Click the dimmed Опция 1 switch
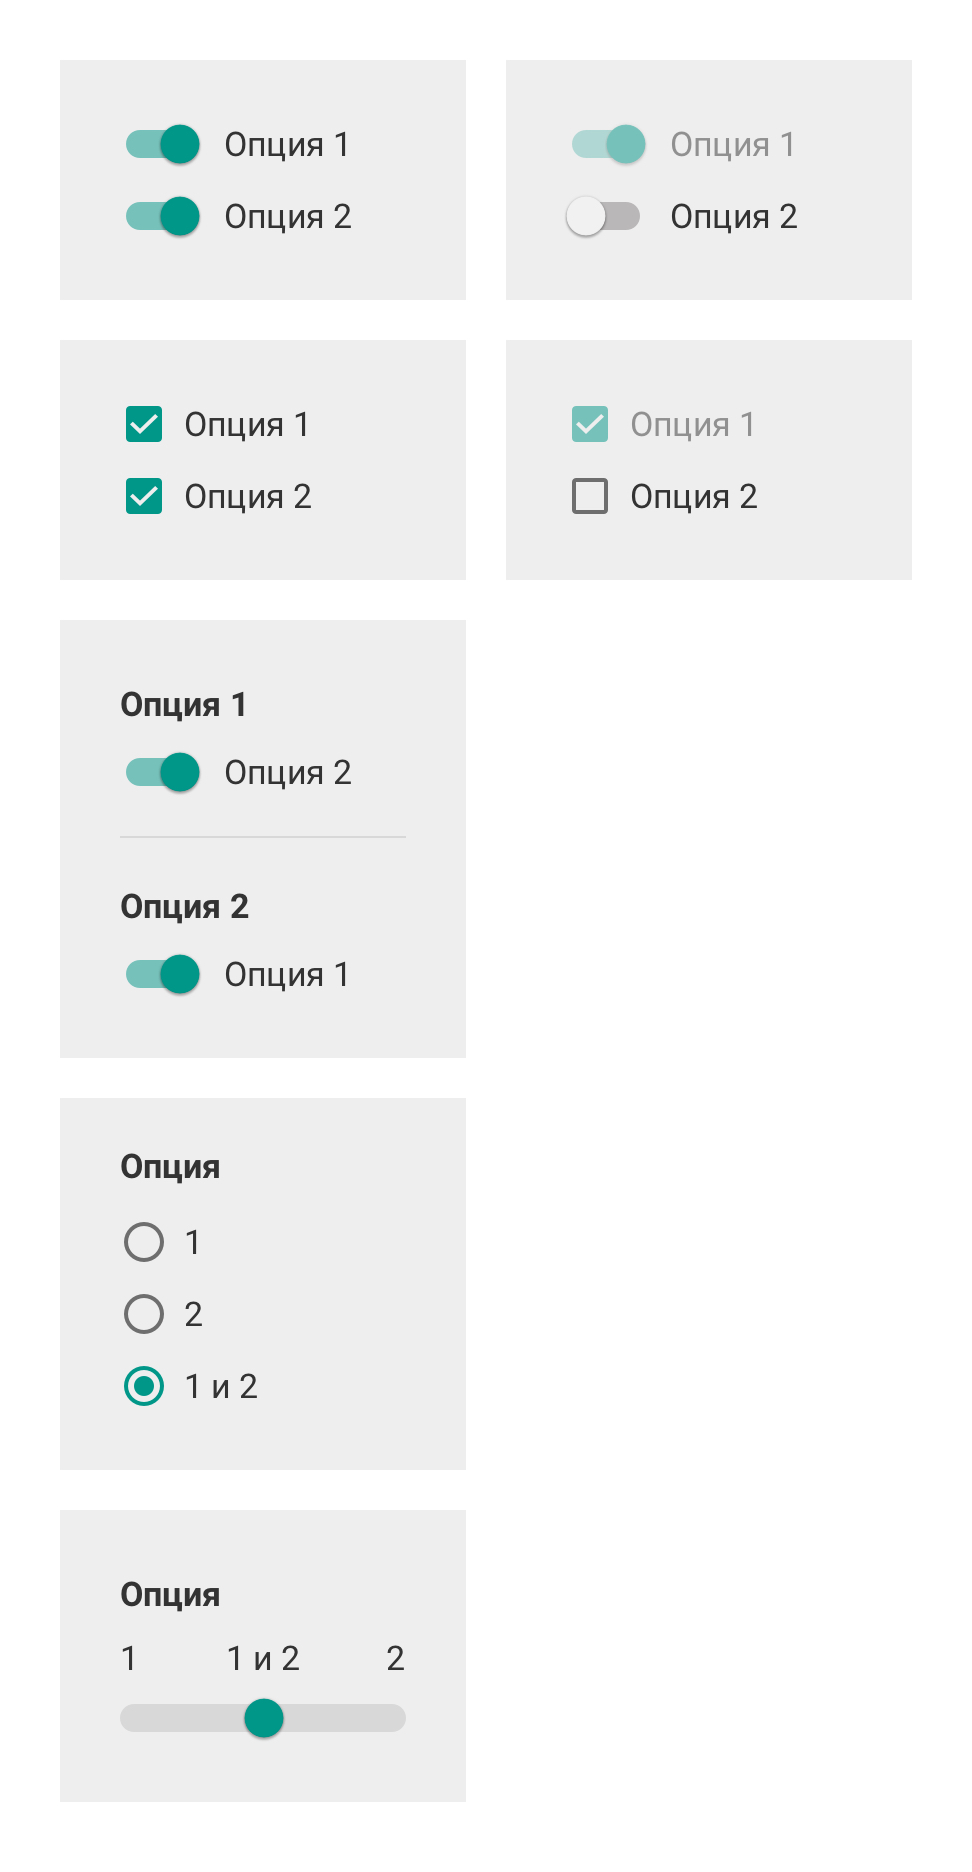 click(608, 144)
